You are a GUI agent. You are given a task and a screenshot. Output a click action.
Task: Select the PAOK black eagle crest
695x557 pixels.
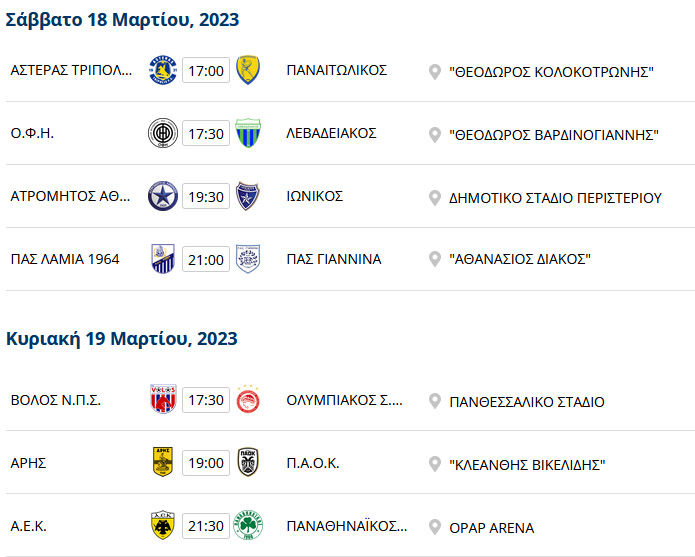(248, 462)
